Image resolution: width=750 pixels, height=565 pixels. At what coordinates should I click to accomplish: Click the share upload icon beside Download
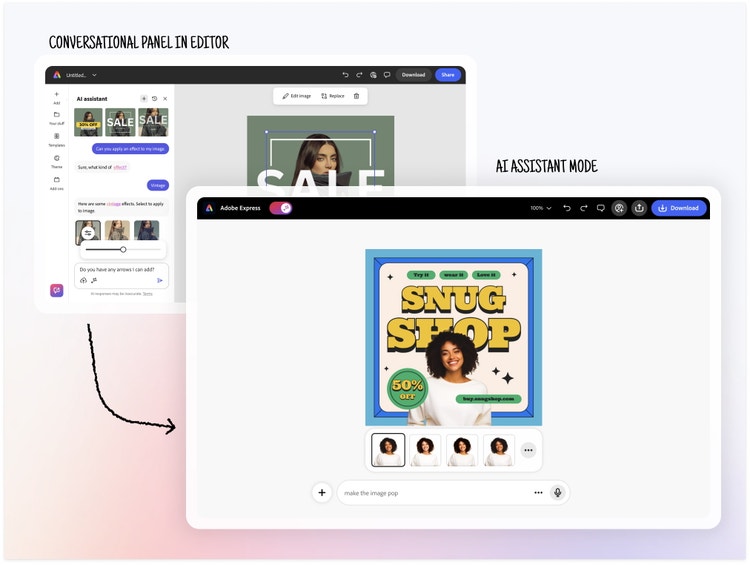coord(639,208)
